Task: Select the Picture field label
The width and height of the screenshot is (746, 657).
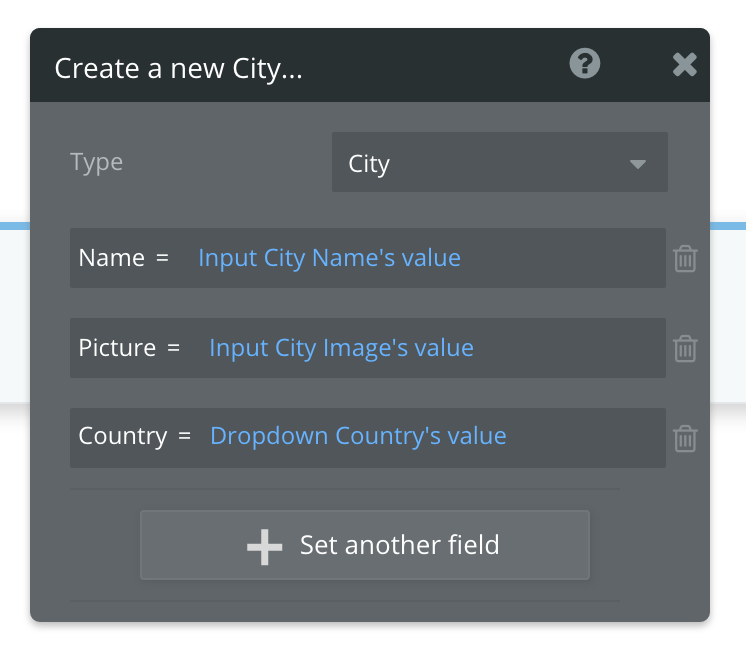Action: click(117, 348)
